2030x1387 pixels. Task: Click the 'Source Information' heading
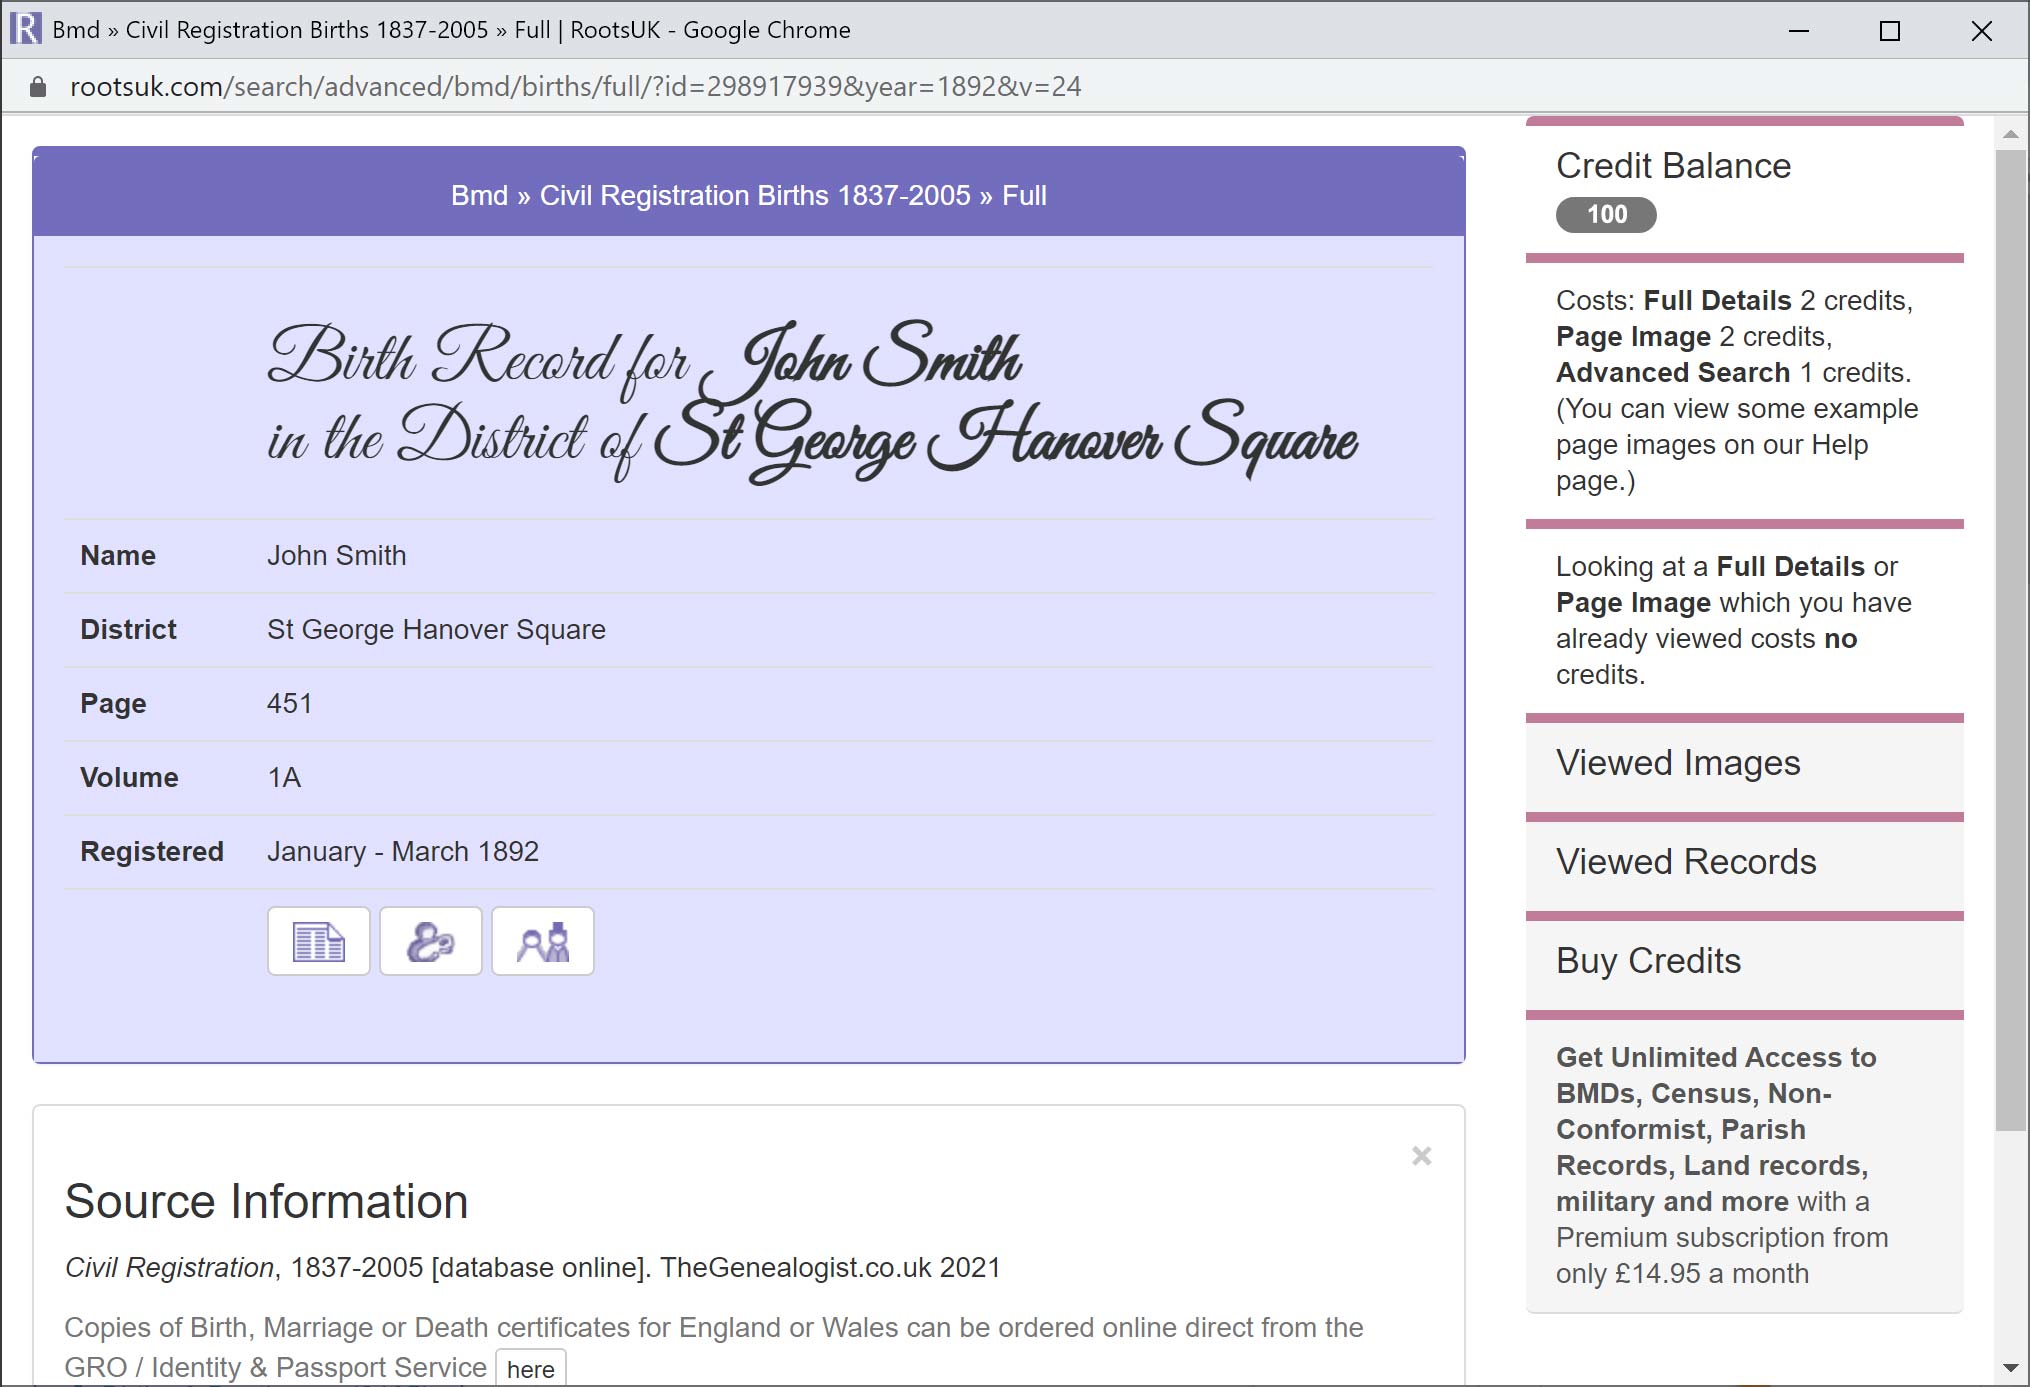tap(266, 1201)
